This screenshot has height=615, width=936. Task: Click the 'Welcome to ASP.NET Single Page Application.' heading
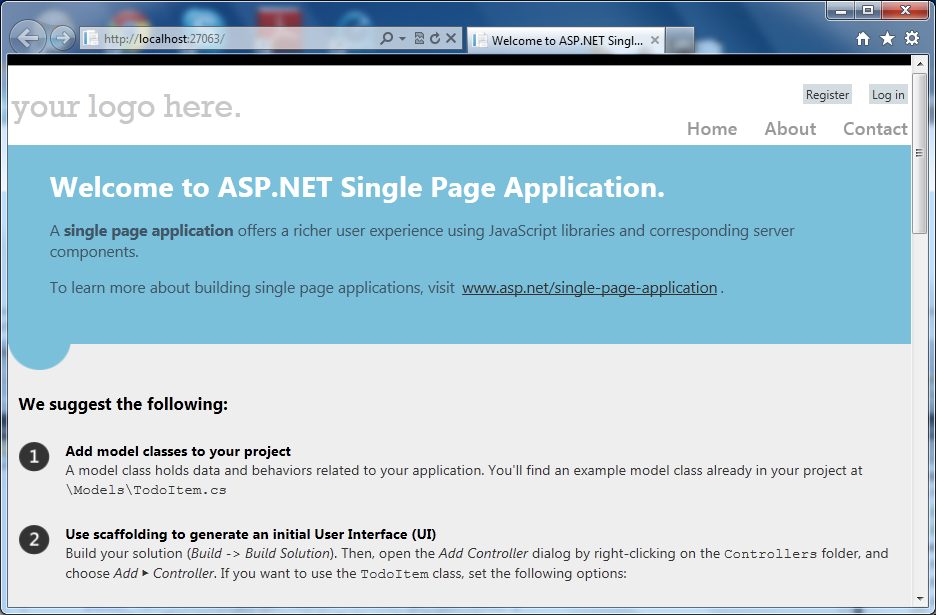tap(357, 187)
